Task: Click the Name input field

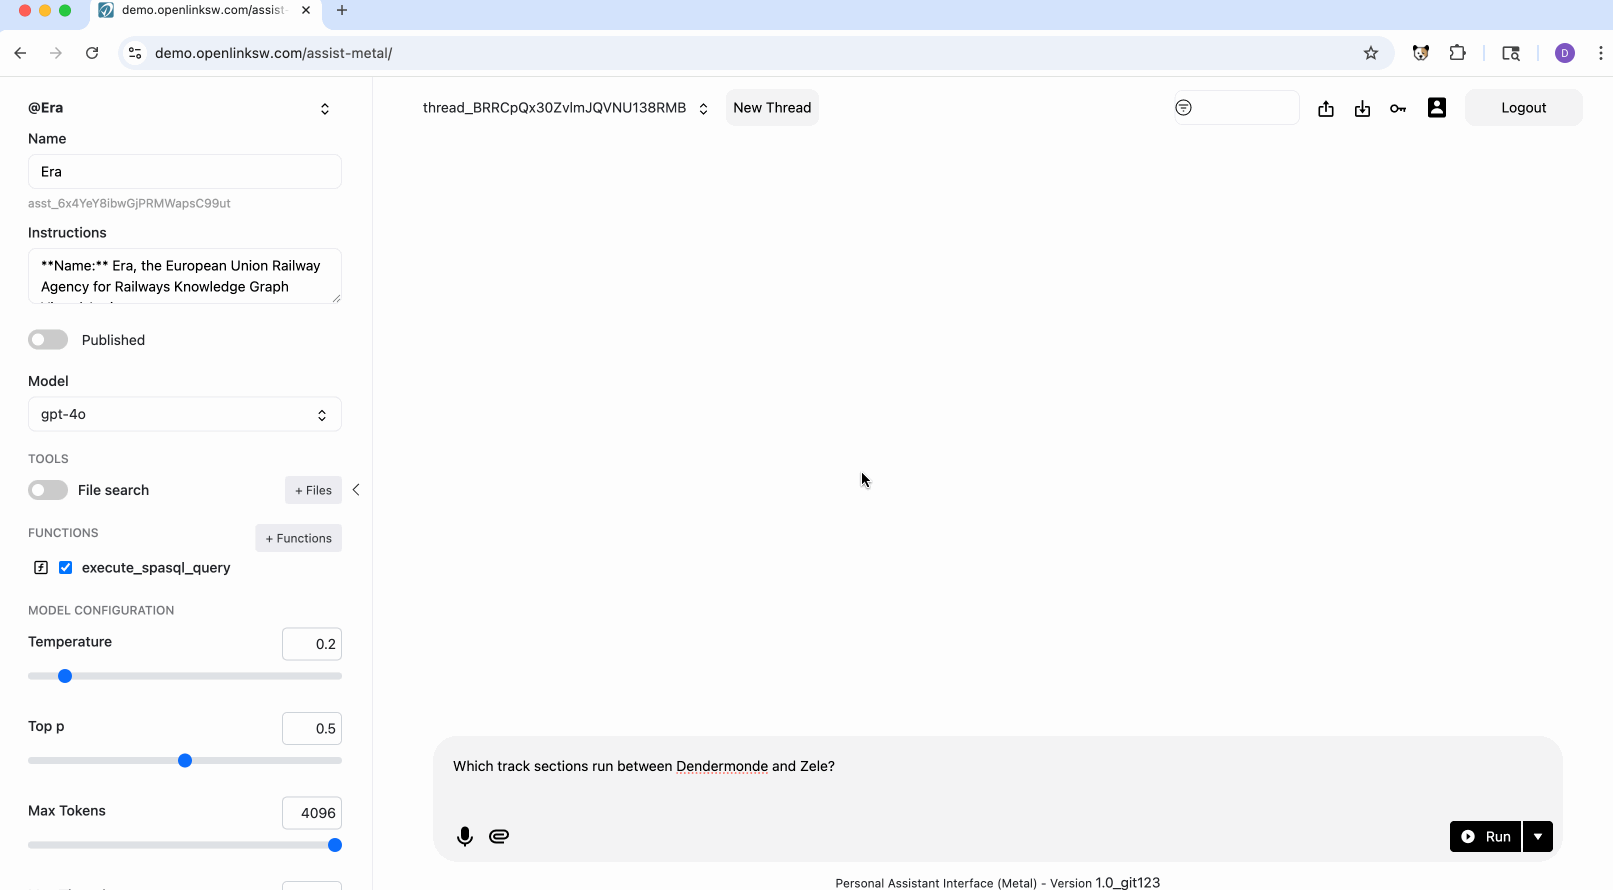Action: point(185,172)
